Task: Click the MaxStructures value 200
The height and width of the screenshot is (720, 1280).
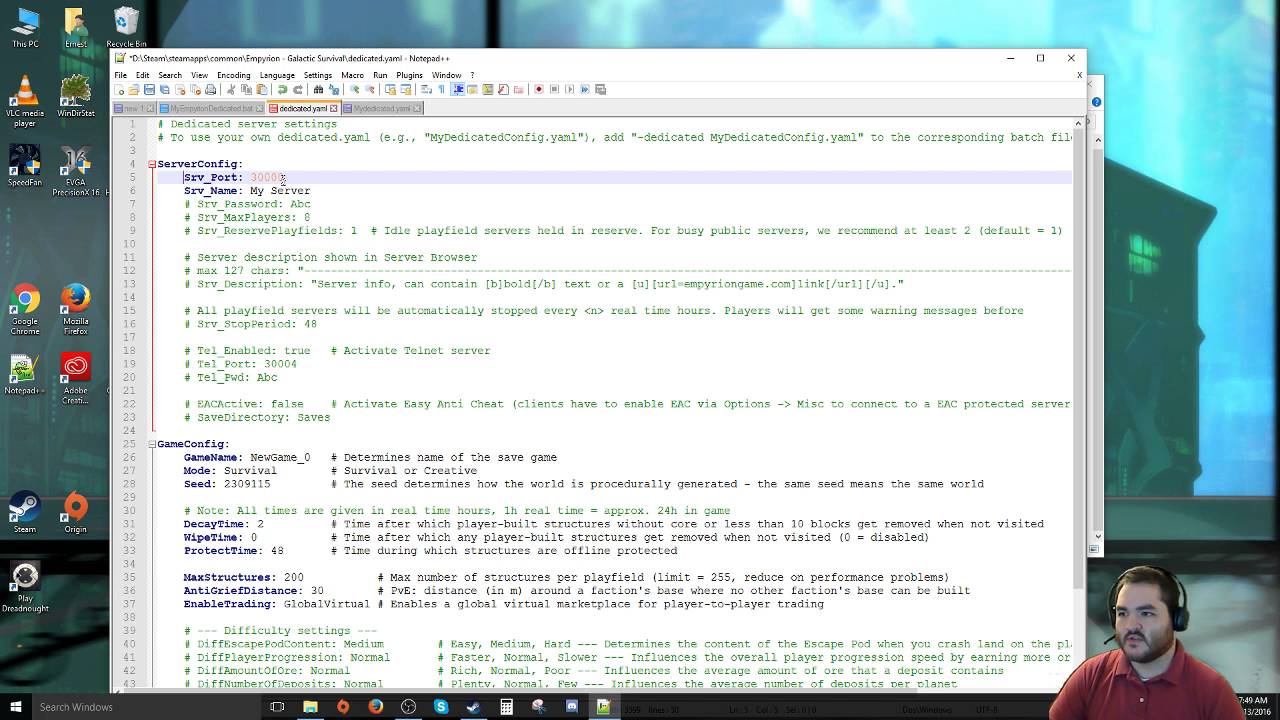Action: [x=293, y=577]
